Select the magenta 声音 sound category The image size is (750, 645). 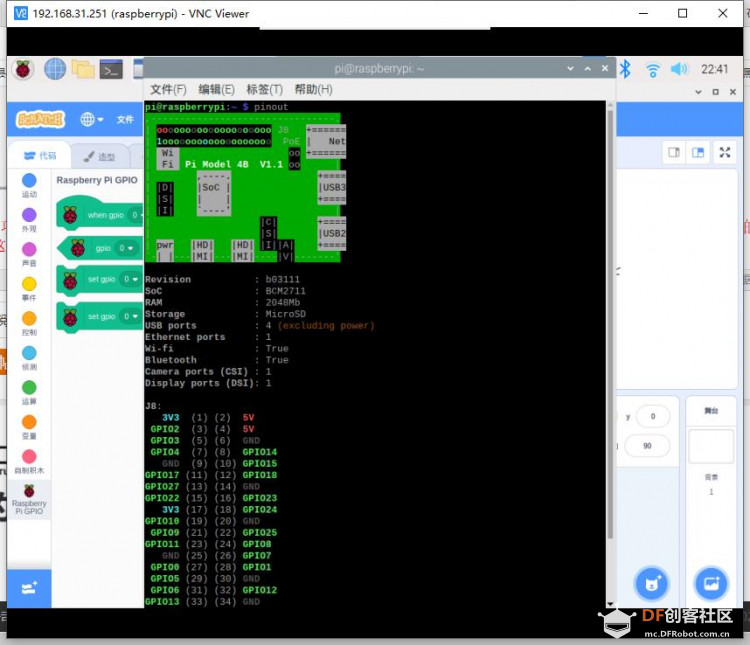tap(29, 254)
